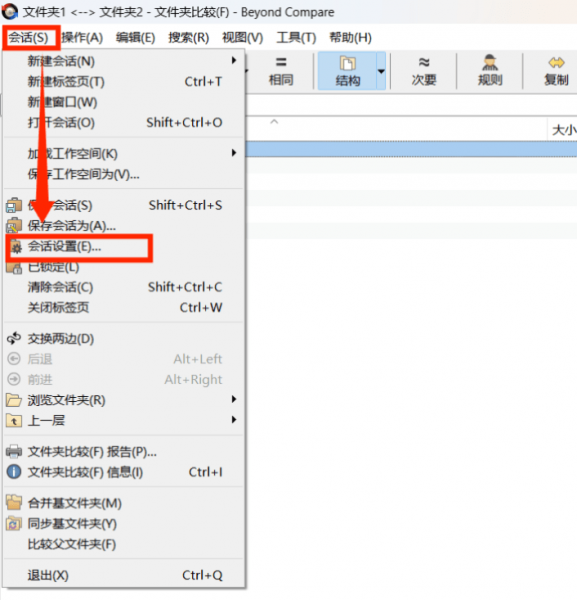Toggle the 结构 toolbar button

pos(347,71)
